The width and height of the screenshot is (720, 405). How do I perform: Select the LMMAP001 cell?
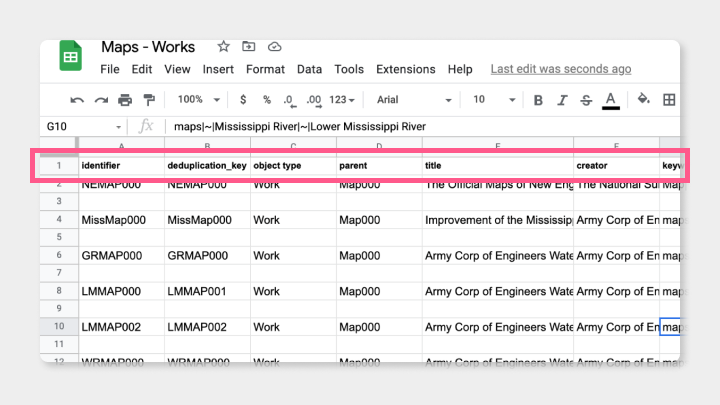point(208,291)
